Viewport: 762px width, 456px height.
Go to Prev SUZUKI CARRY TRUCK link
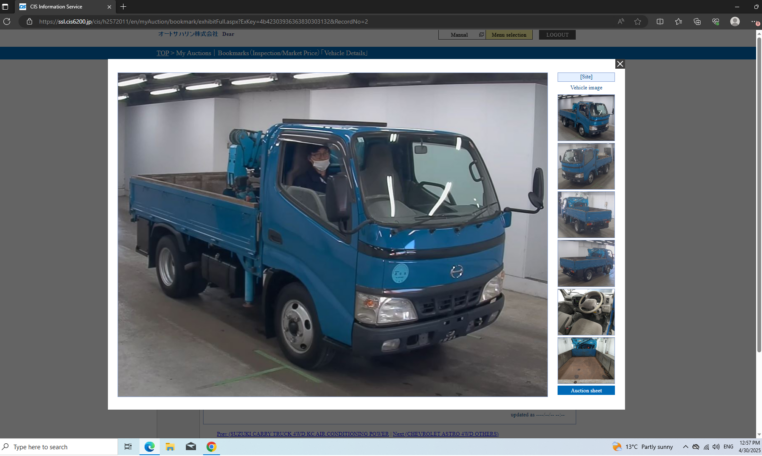coord(303,434)
